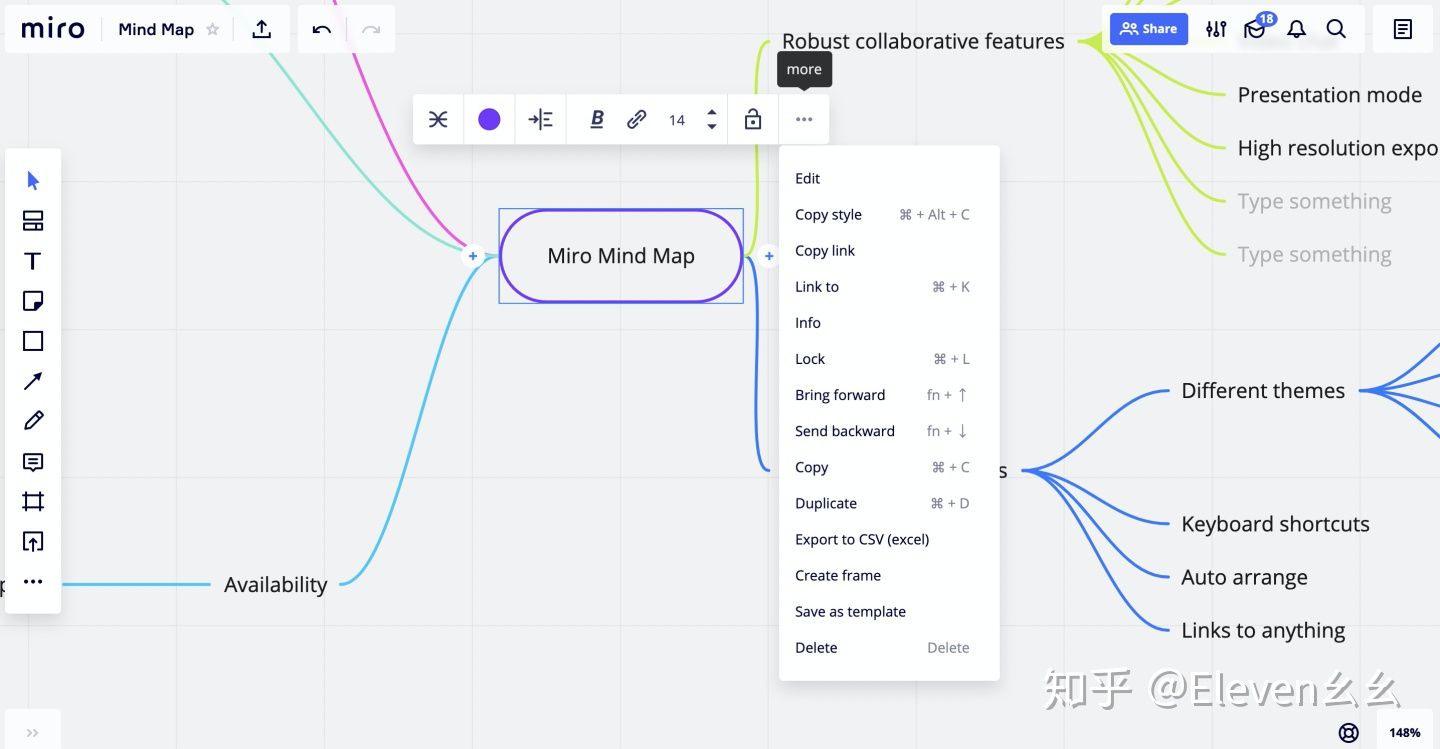Screen dimensions: 1440x749
Task: Open the notes panel icon
Action: (x=1403, y=29)
